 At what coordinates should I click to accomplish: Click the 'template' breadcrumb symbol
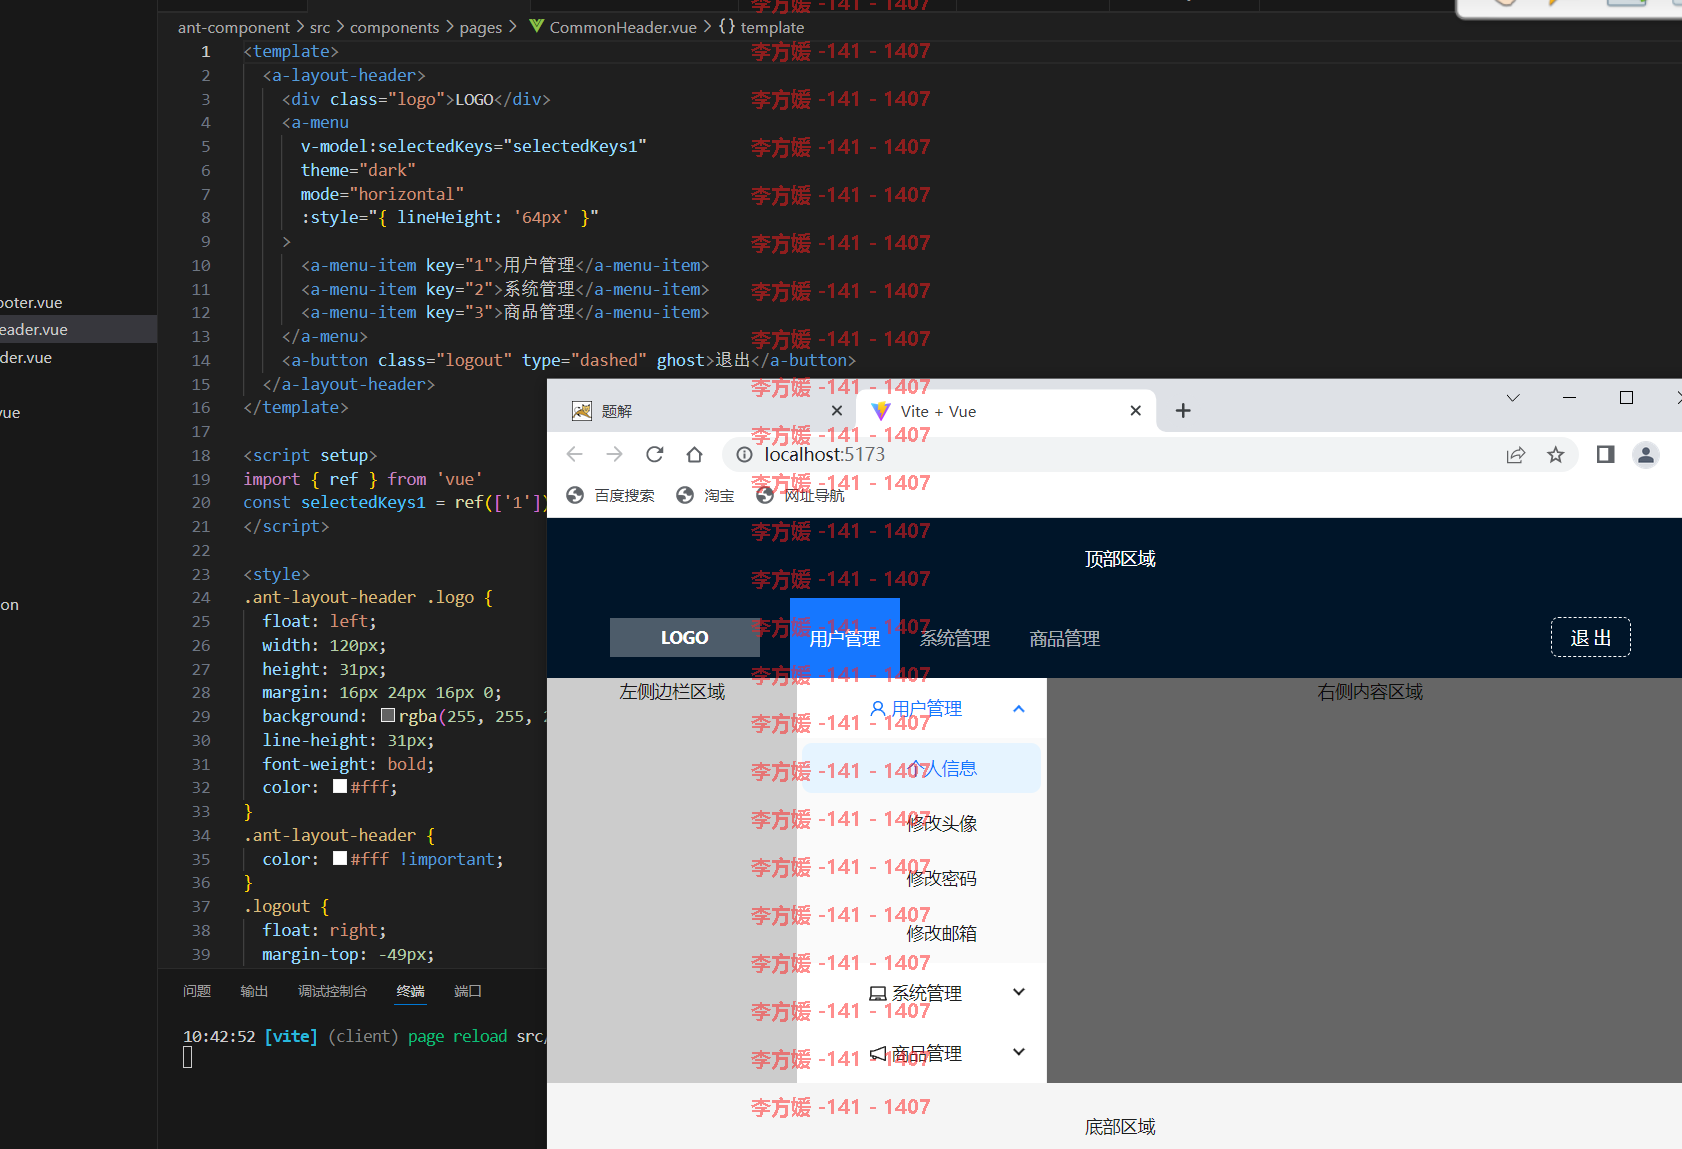(x=772, y=27)
